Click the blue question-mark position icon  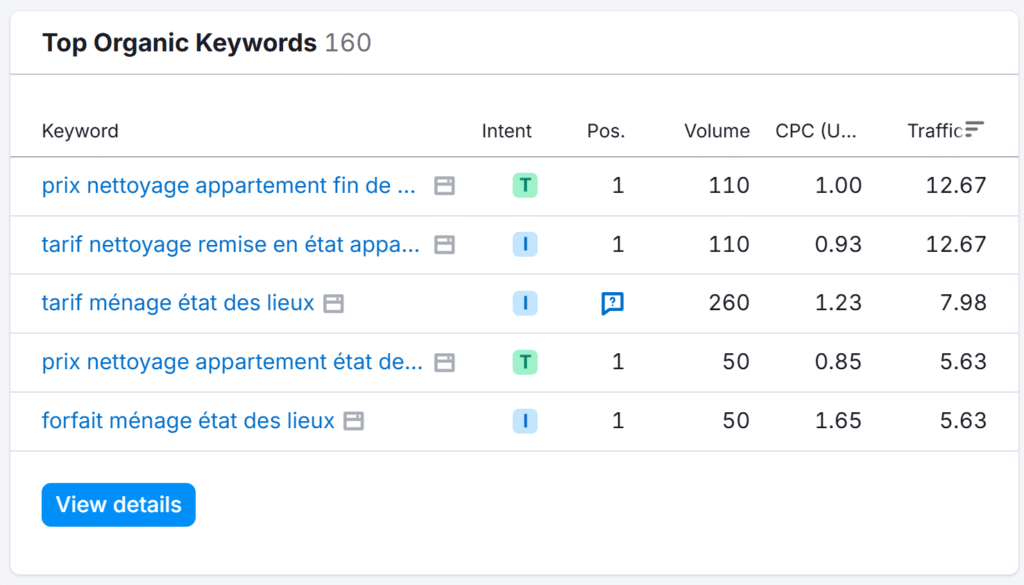coord(611,303)
